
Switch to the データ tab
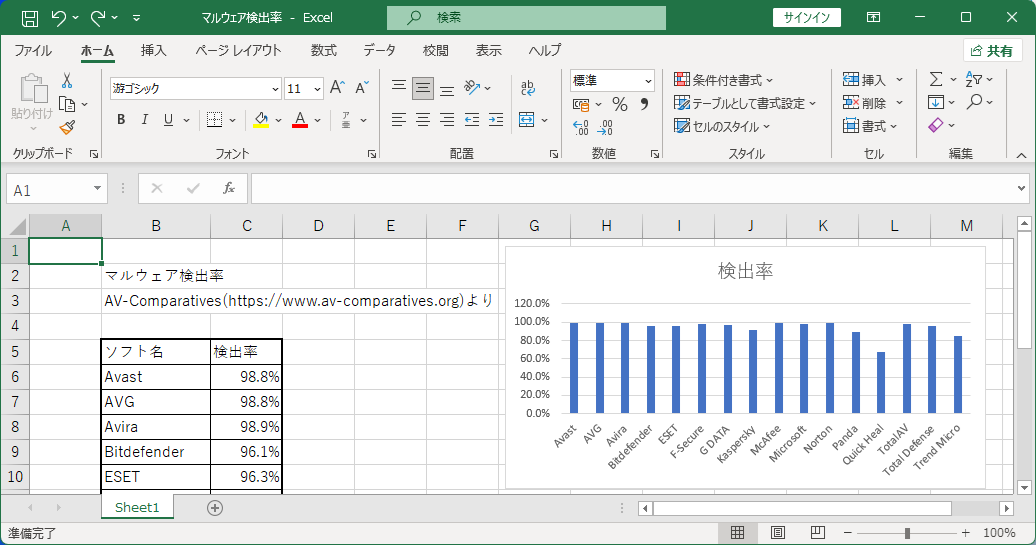(379, 50)
